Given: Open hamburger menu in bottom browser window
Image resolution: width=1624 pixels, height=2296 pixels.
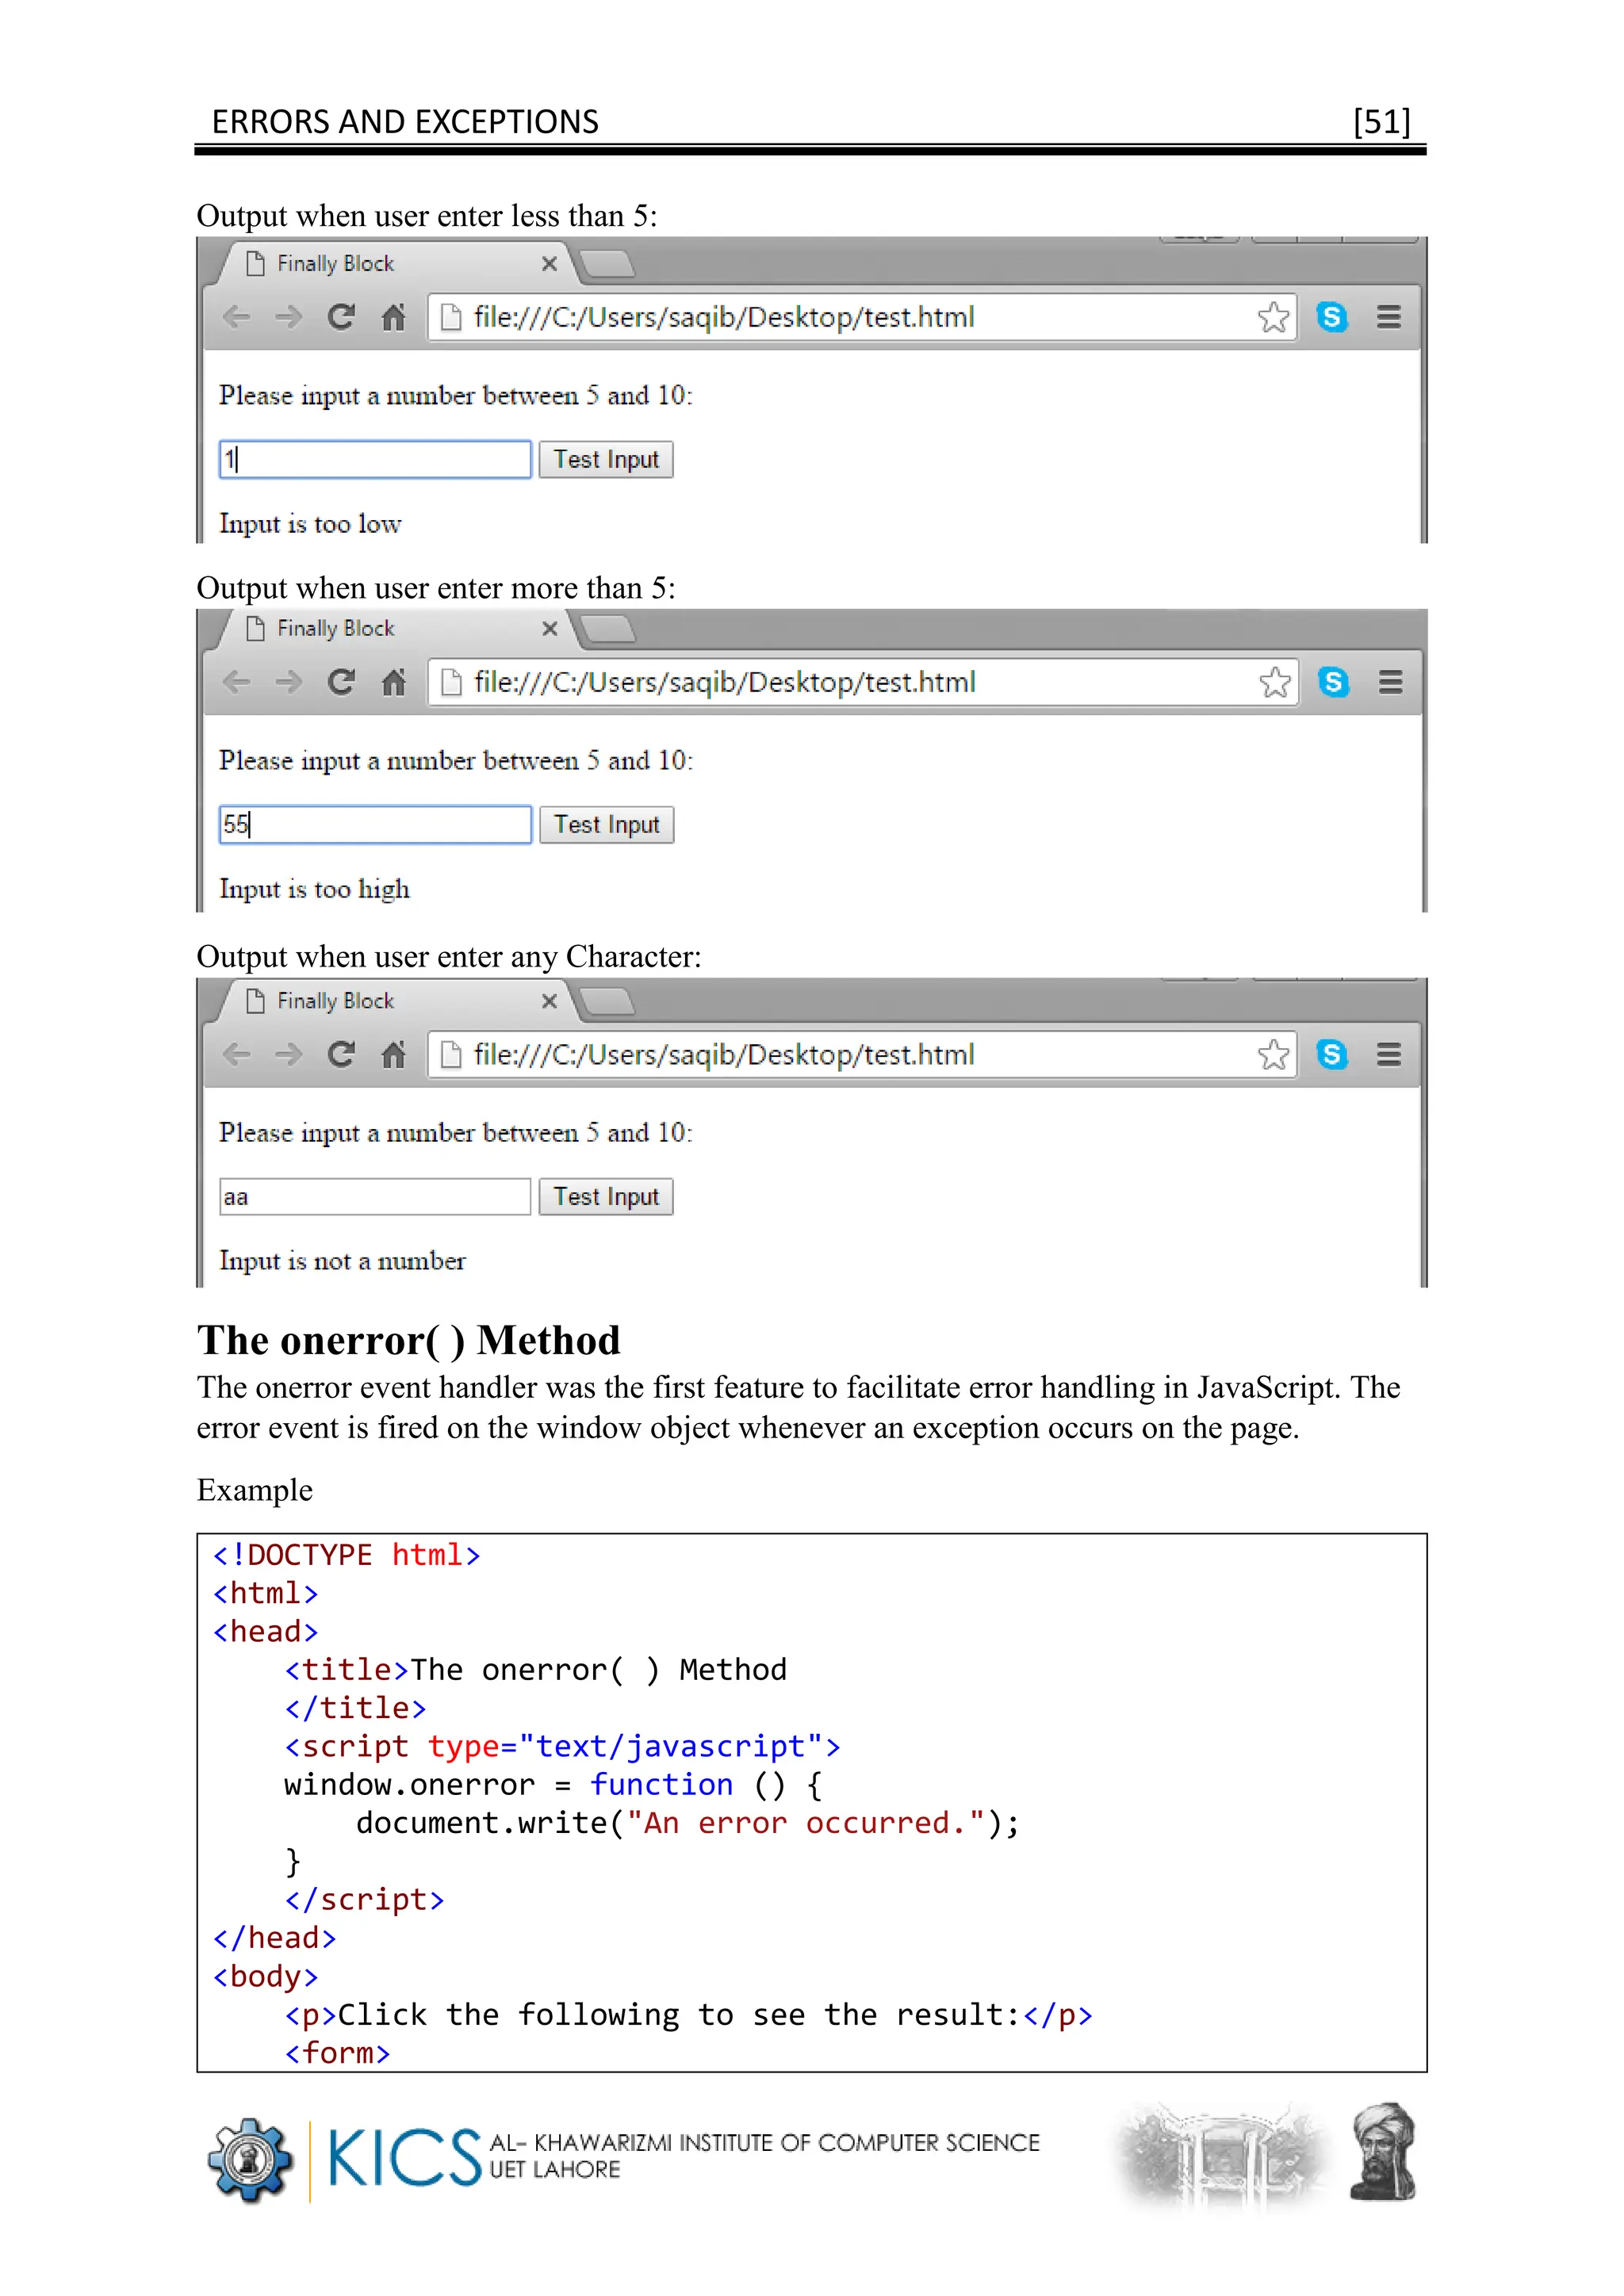Looking at the screenshot, I should 1389,1054.
